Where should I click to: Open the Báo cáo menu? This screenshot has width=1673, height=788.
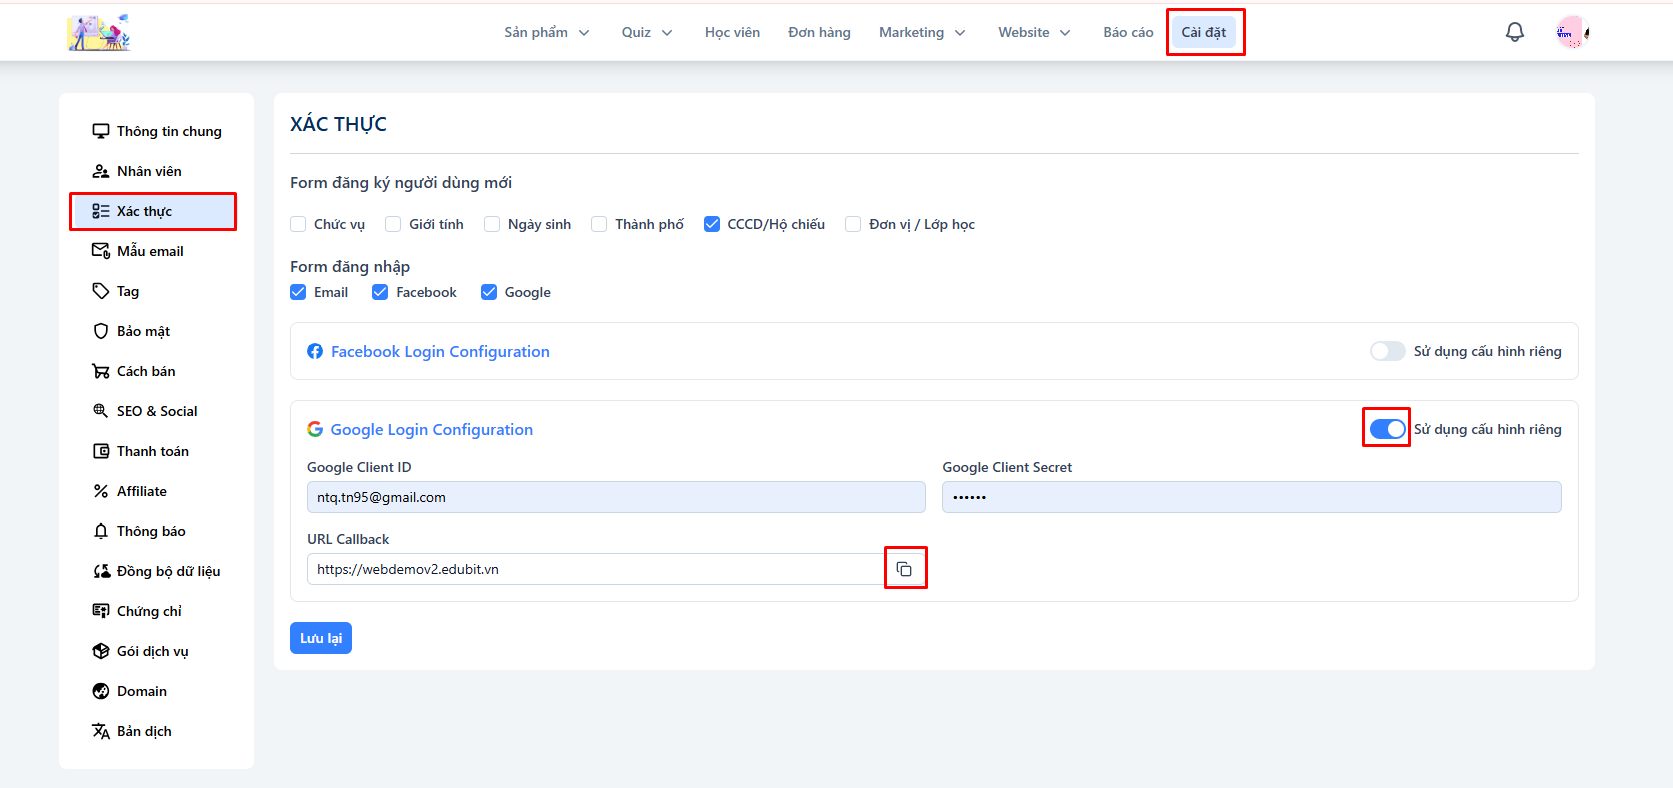(1128, 32)
